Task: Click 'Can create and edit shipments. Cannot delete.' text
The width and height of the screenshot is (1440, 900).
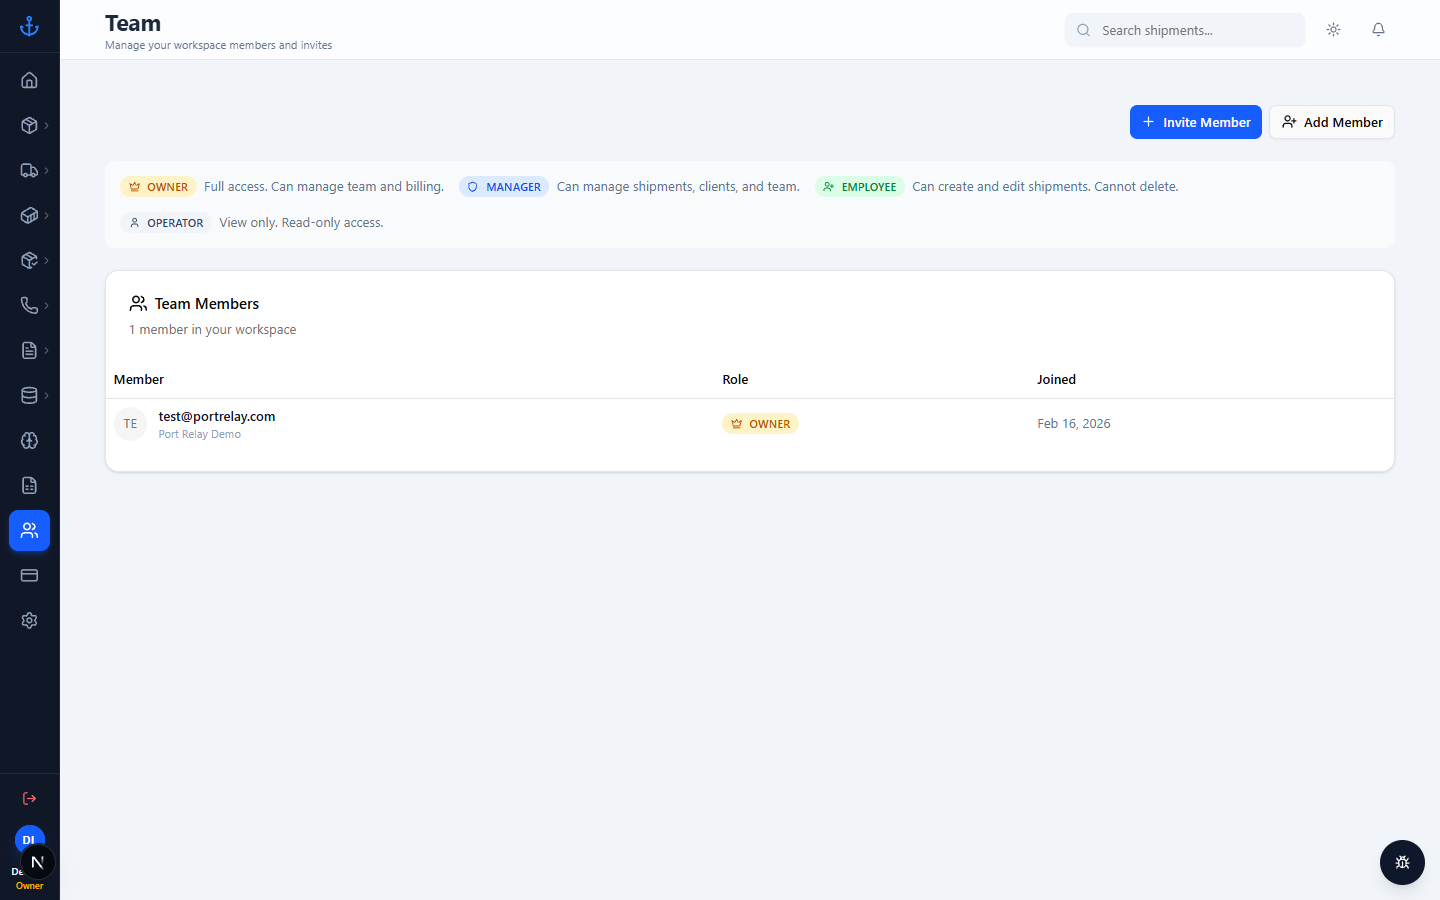Action: point(1045,187)
